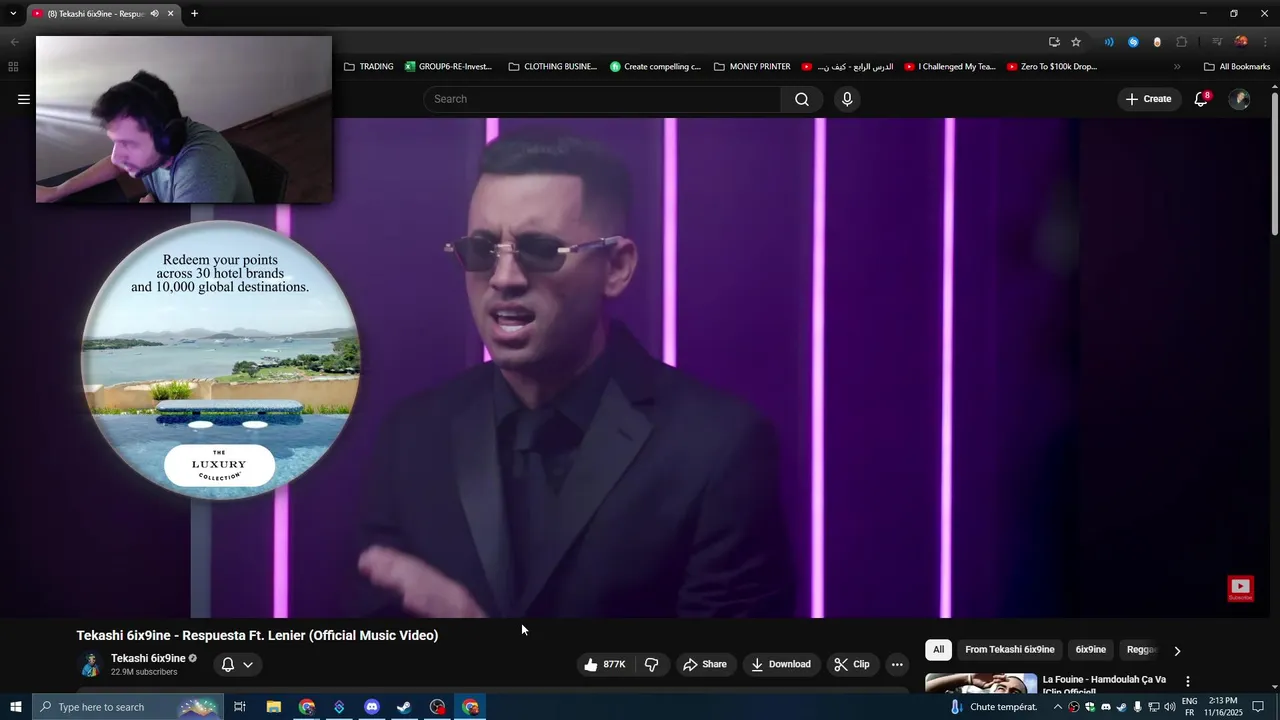Open the Shazam extension icon
Viewport: 1280px width, 720px height.
tap(1133, 42)
